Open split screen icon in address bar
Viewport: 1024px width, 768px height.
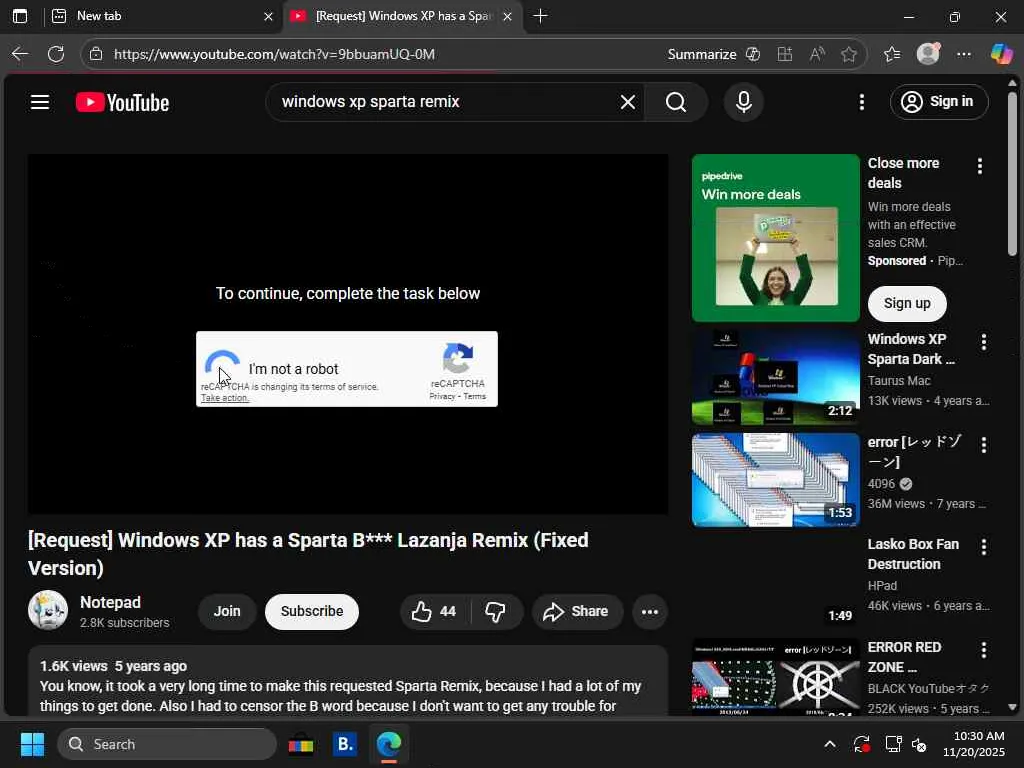(x=785, y=54)
